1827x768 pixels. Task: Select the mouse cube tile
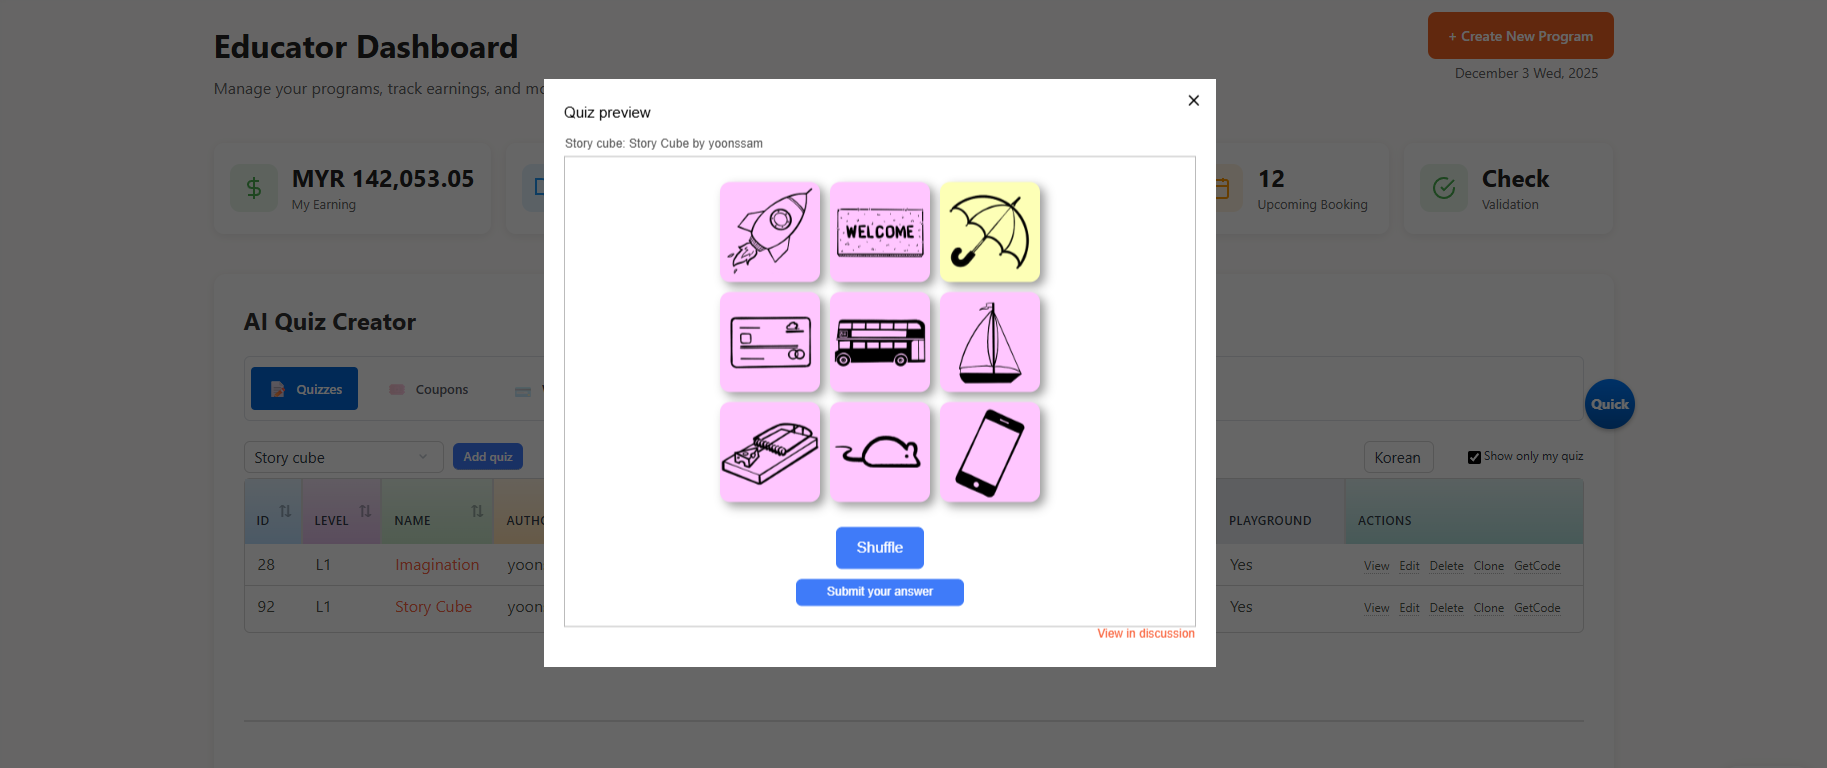pos(880,452)
